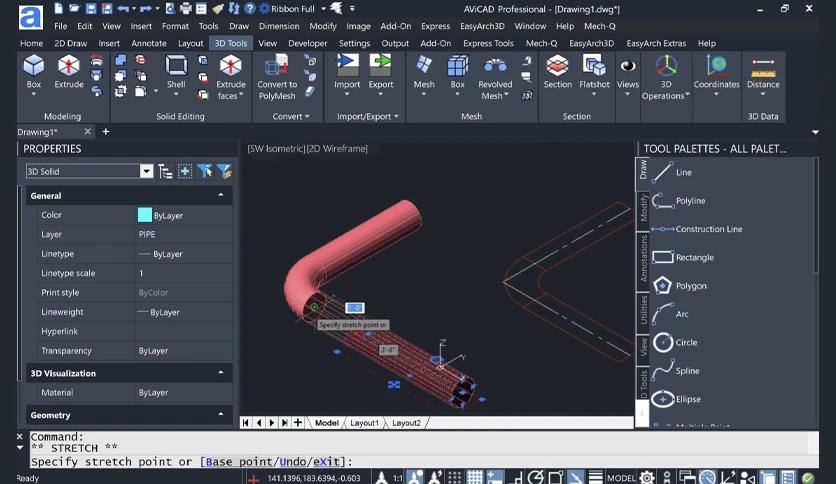Toggle lineweight display in status bar
Viewport: 836px width, 484px height.
[x=596, y=478]
